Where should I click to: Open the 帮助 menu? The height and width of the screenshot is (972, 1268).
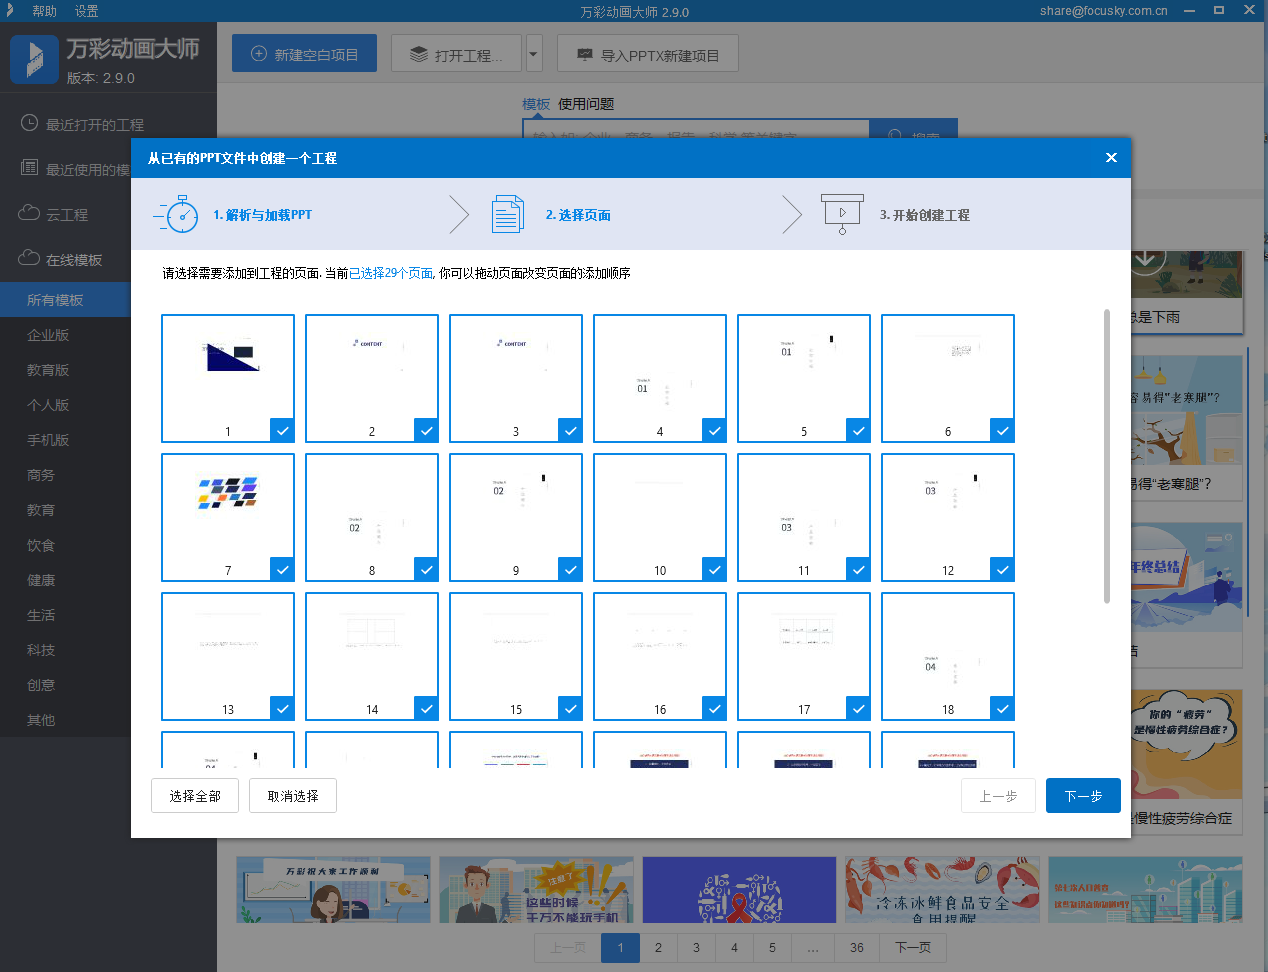(x=44, y=11)
